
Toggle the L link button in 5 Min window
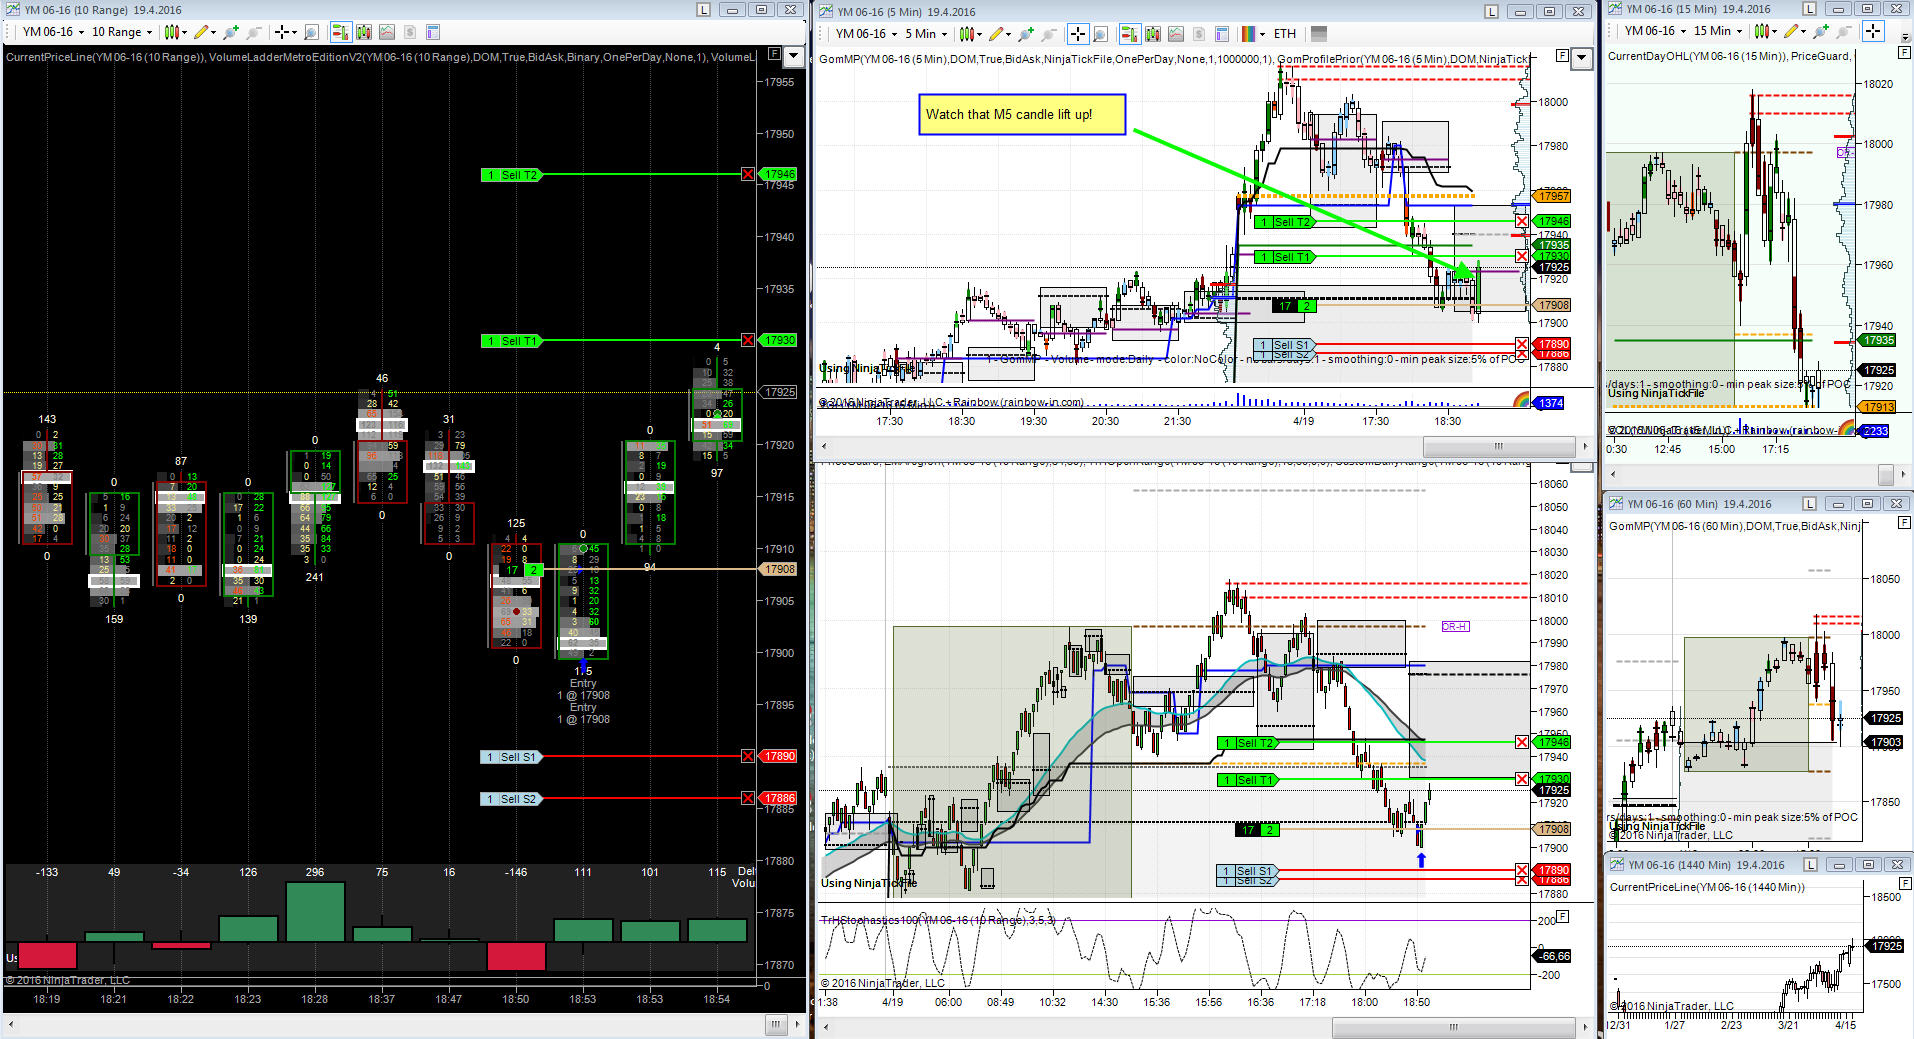(1492, 12)
